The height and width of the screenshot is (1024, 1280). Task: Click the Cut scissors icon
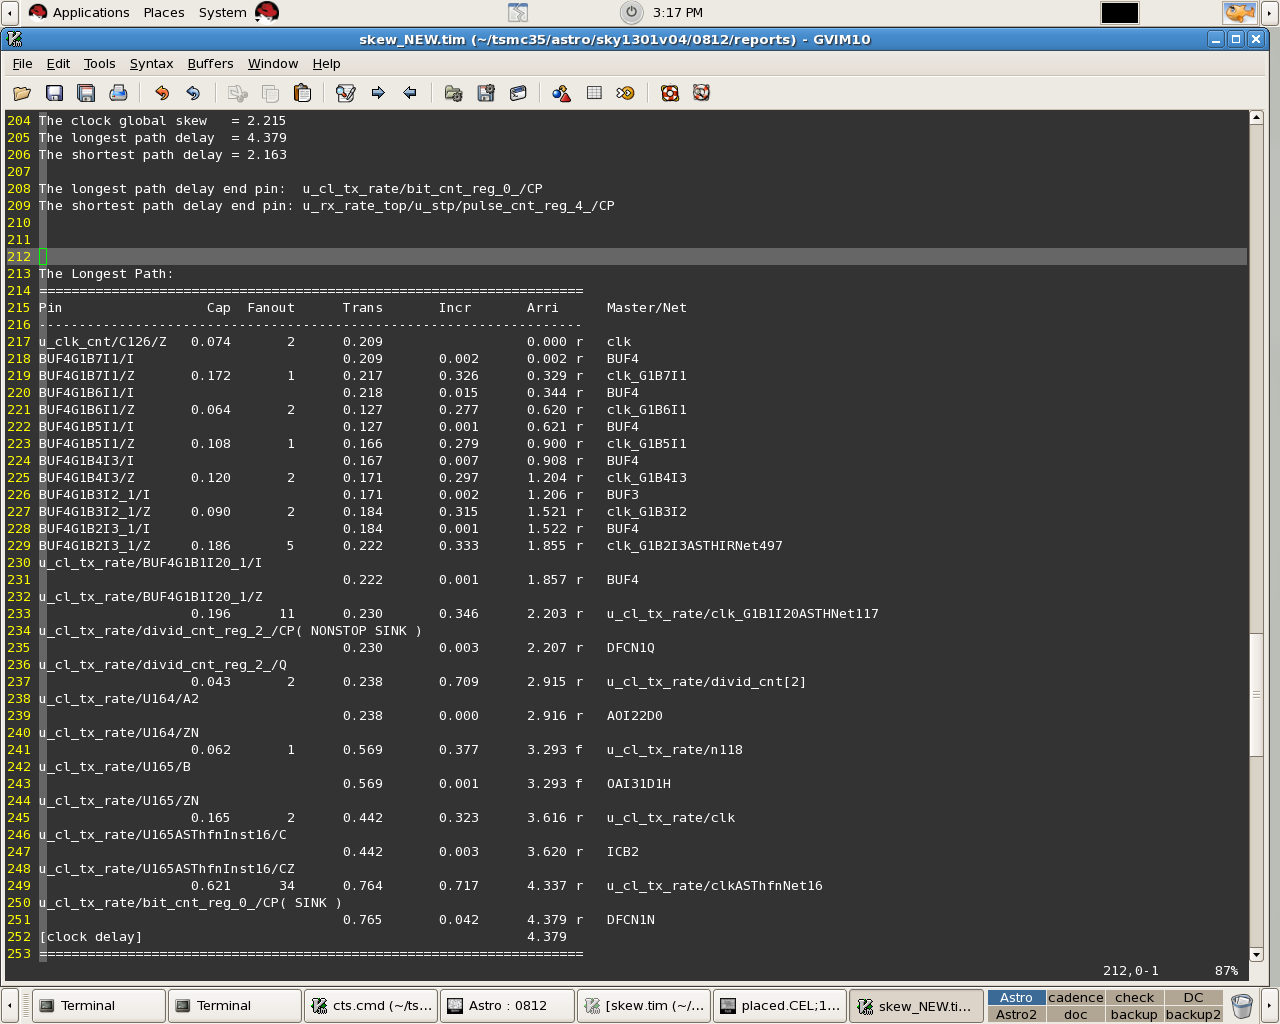point(237,93)
